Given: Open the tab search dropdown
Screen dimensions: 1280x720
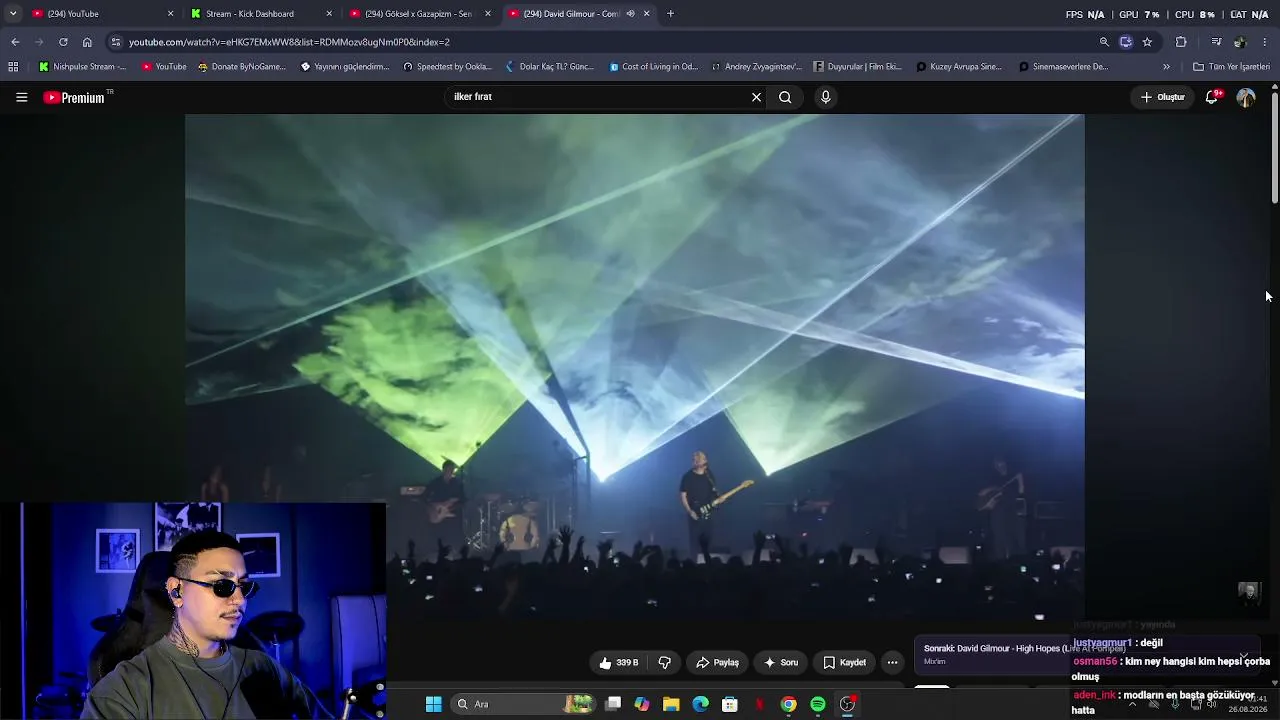Looking at the screenshot, I should pyautogui.click(x=12, y=14).
